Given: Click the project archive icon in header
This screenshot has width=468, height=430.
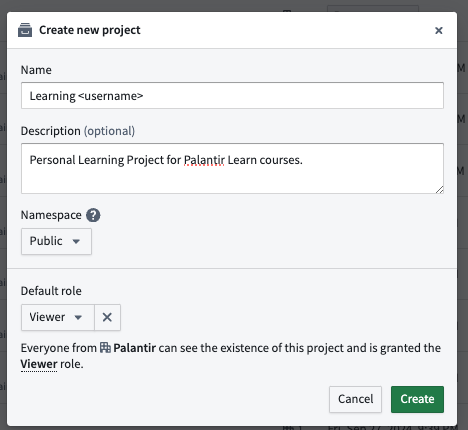Looking at the screenshot, I should [x=25, y=30].
